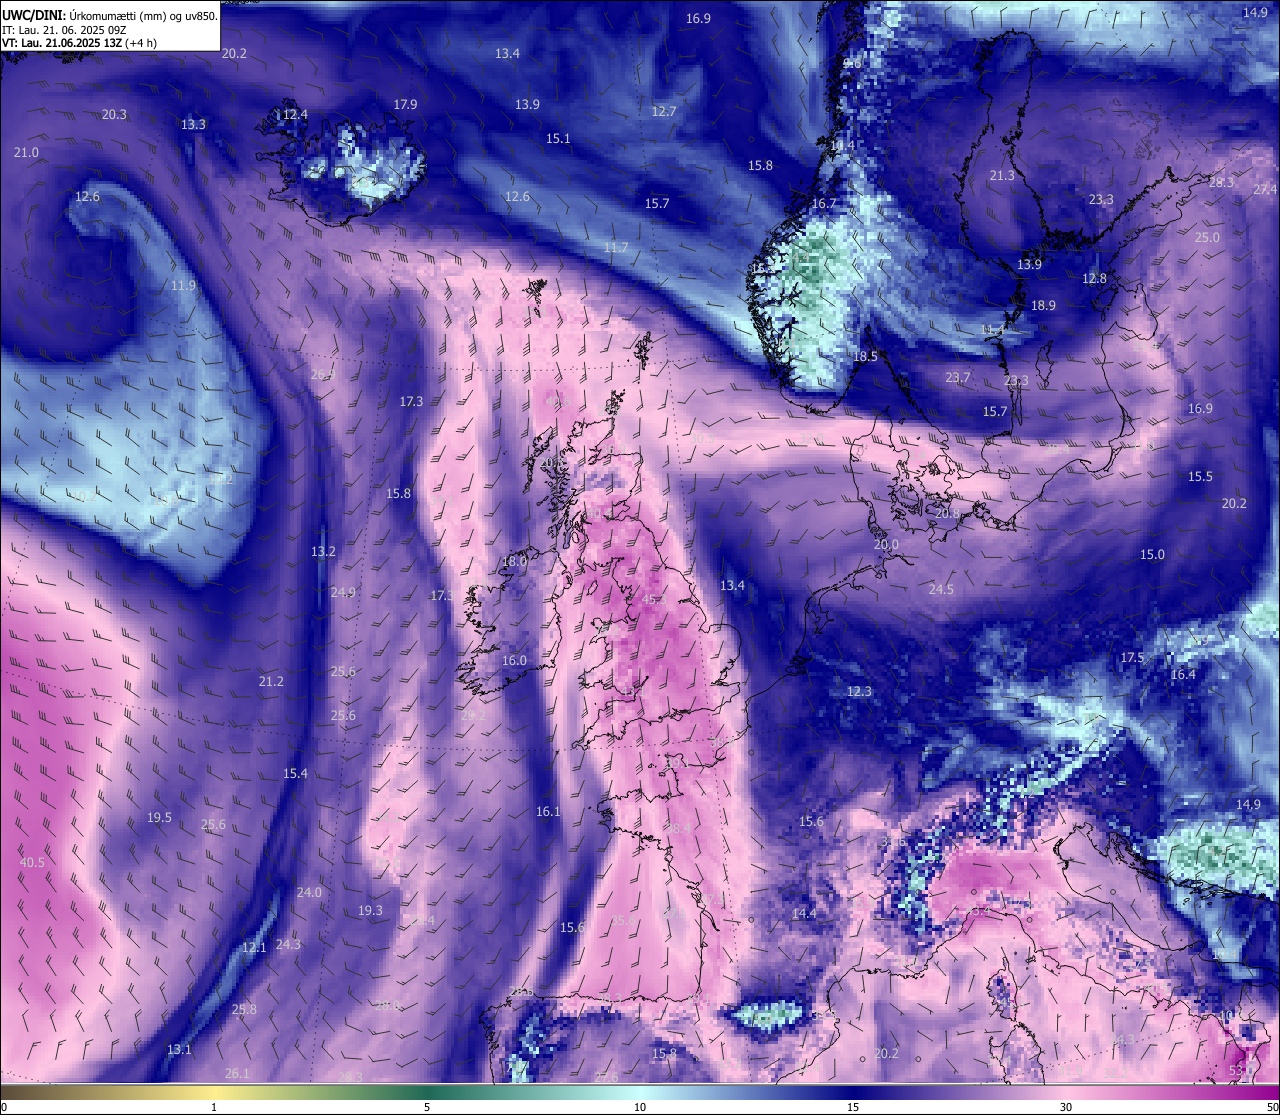This screenshot has width=1280, height=1115.
Task: Click the 25.0 value on the map
Action: (1207, 237)
